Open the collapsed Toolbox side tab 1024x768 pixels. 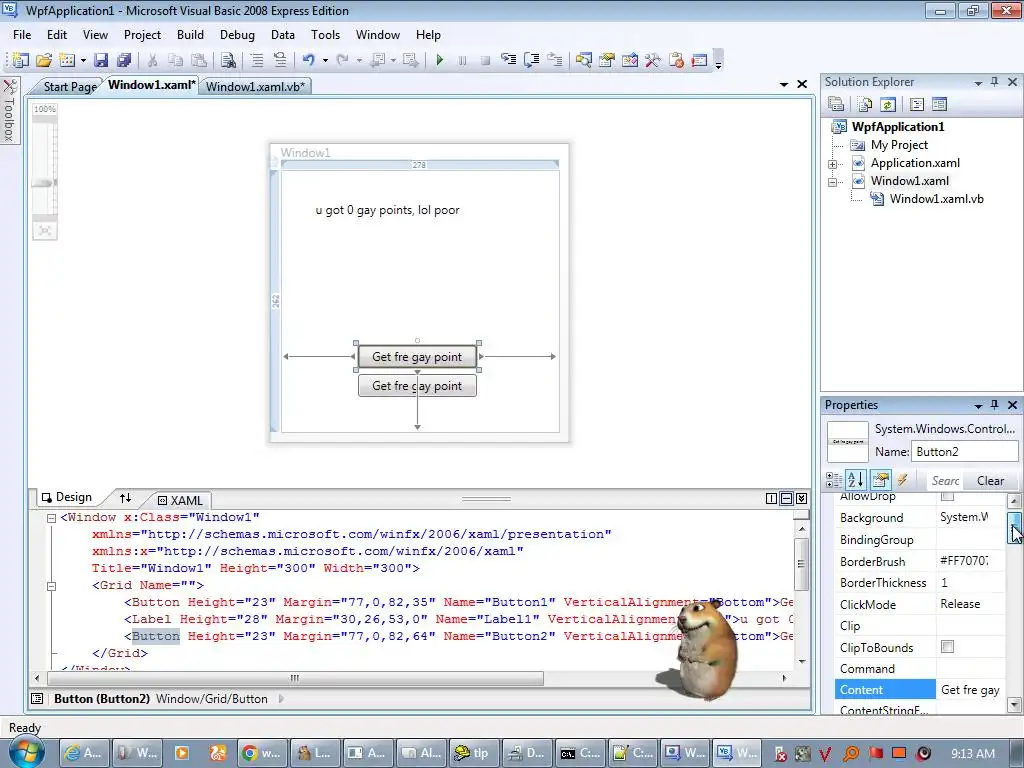click(x=9, y=111)
